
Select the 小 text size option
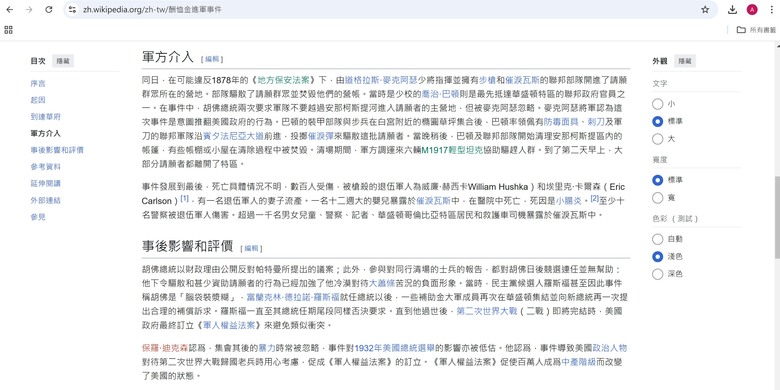pos(658,104)
